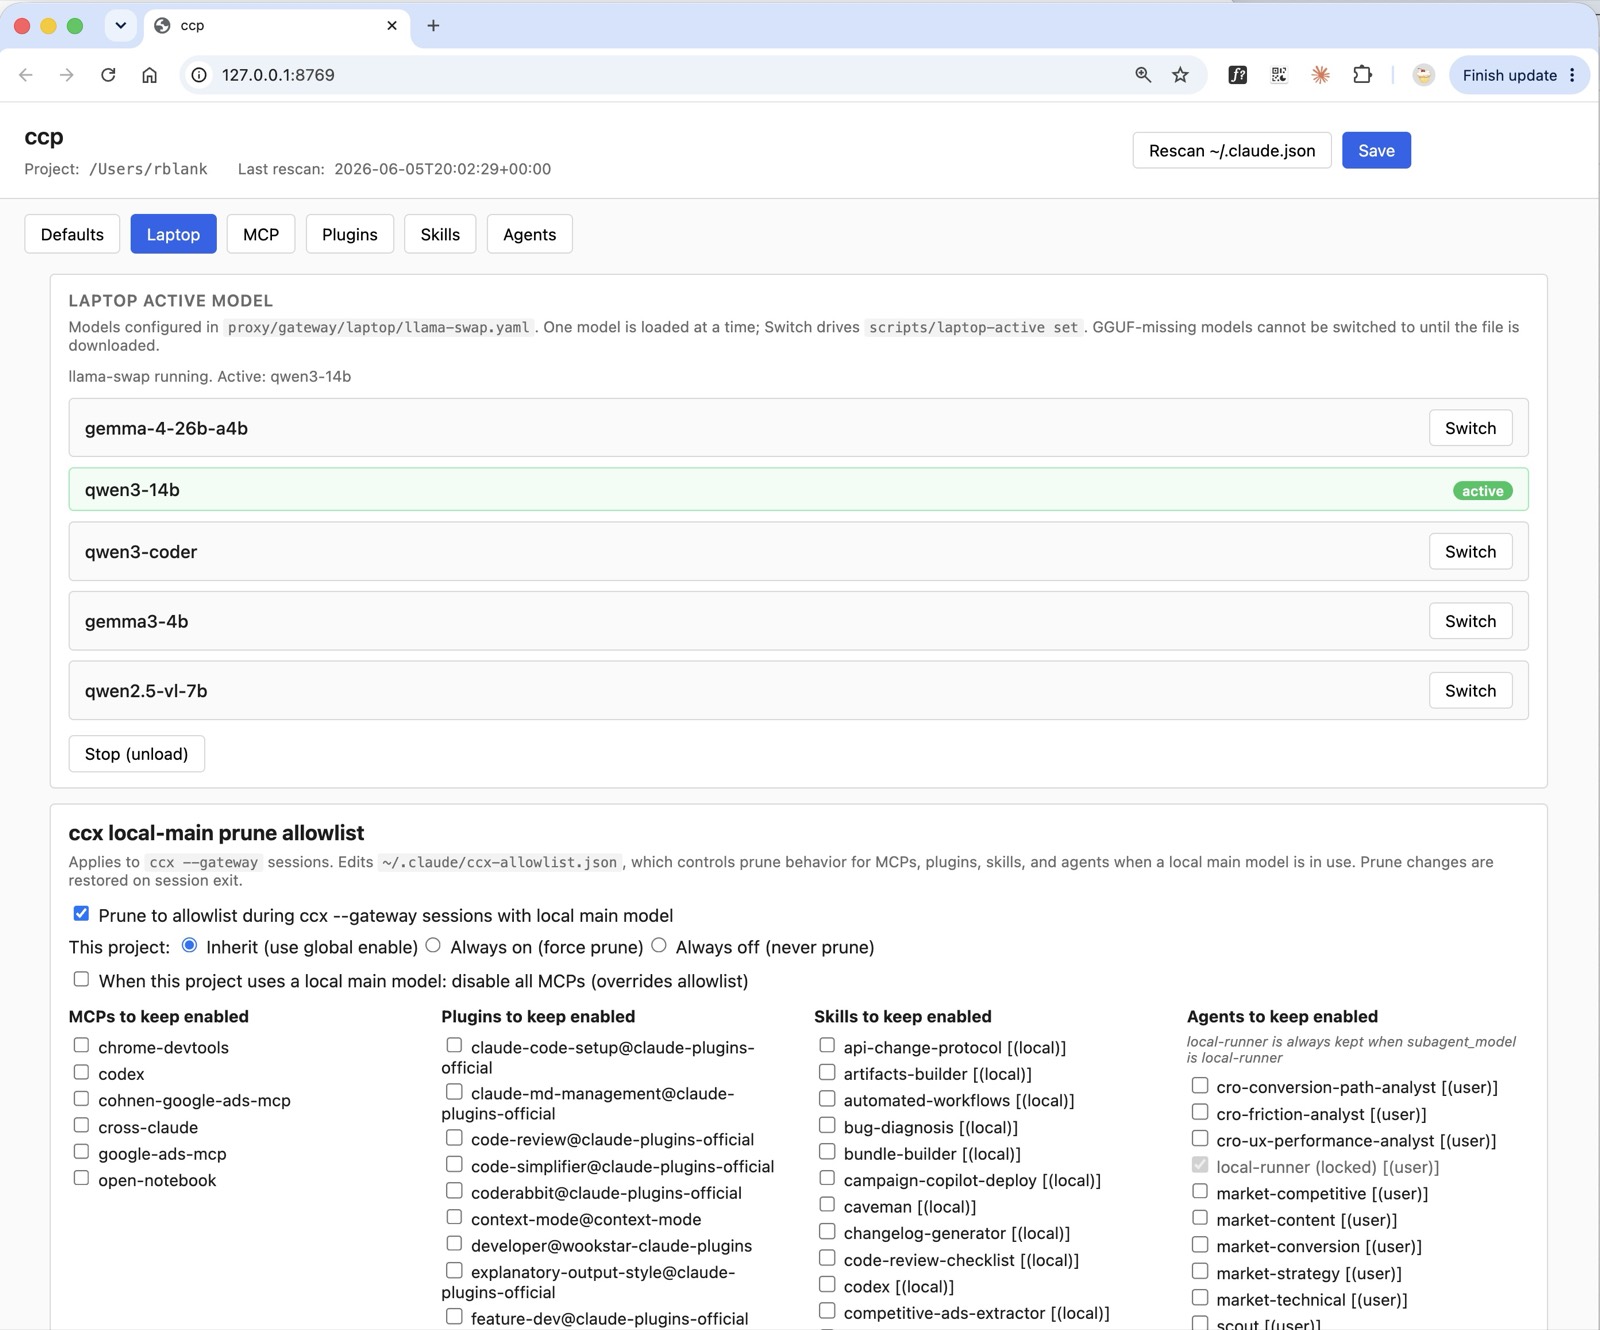Click the active badge on qwen3-14b

(1483, 491)
